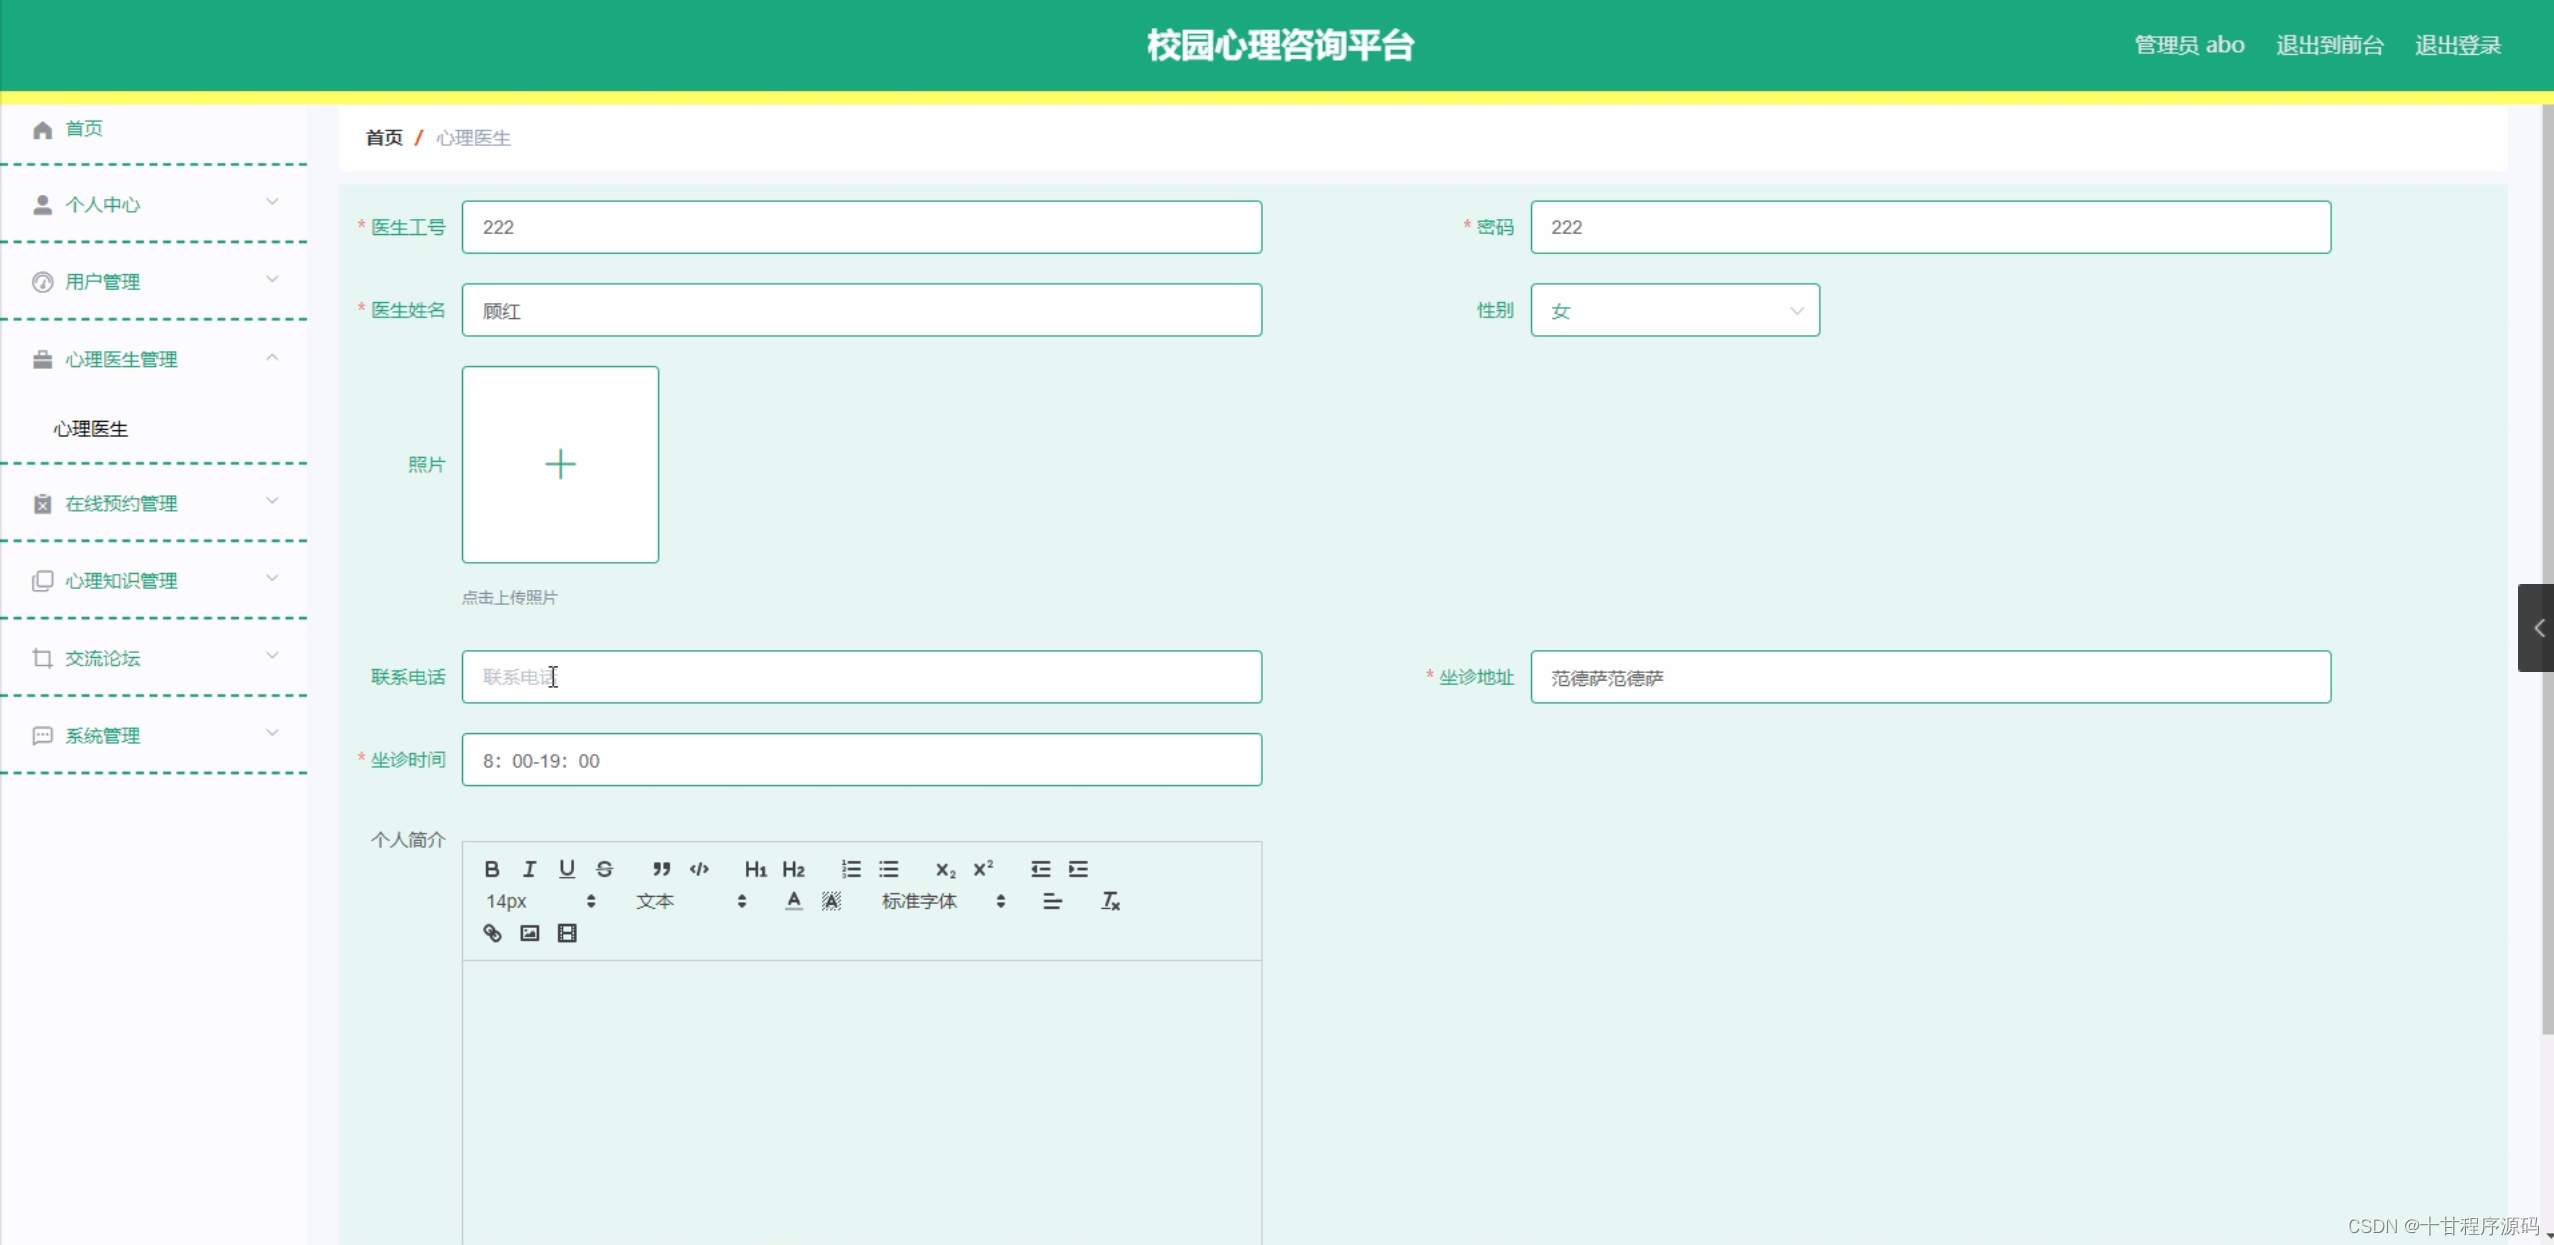Apply H1 heading format
This screenshot has height=1245, width=2554.
pos(755,868)
